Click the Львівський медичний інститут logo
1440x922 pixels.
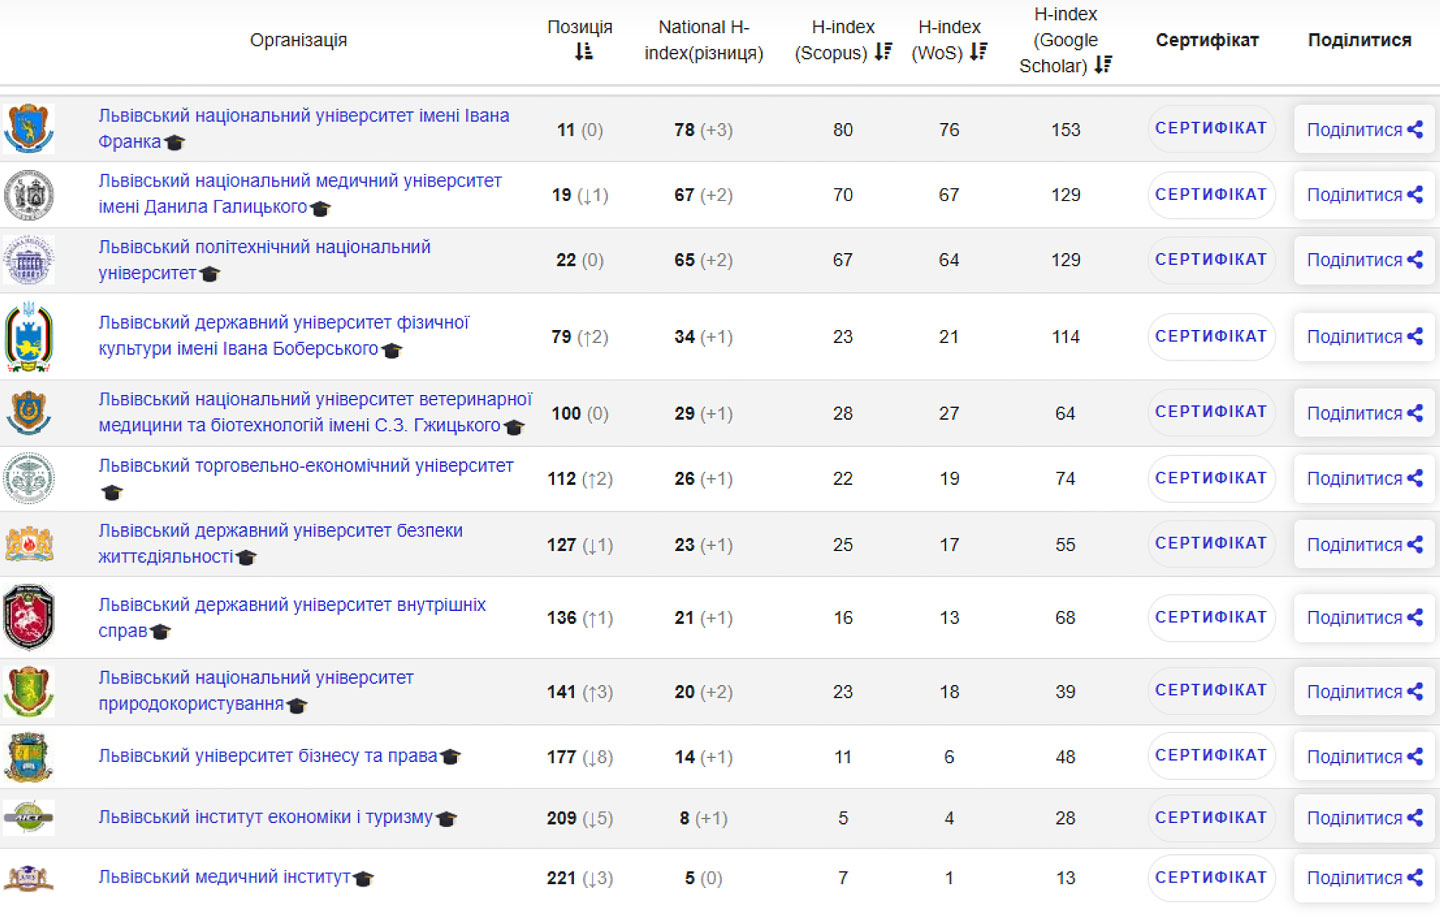(x=29, y=878)
